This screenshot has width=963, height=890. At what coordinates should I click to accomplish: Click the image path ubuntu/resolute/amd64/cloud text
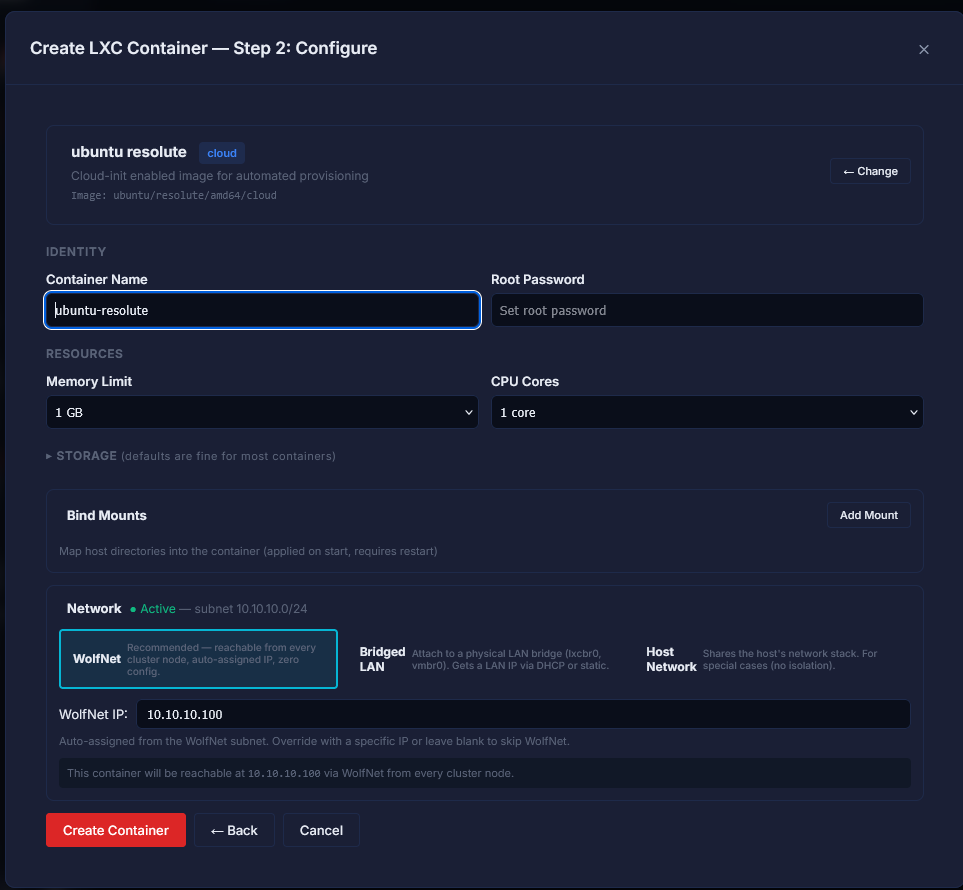[x=195, y=195]
